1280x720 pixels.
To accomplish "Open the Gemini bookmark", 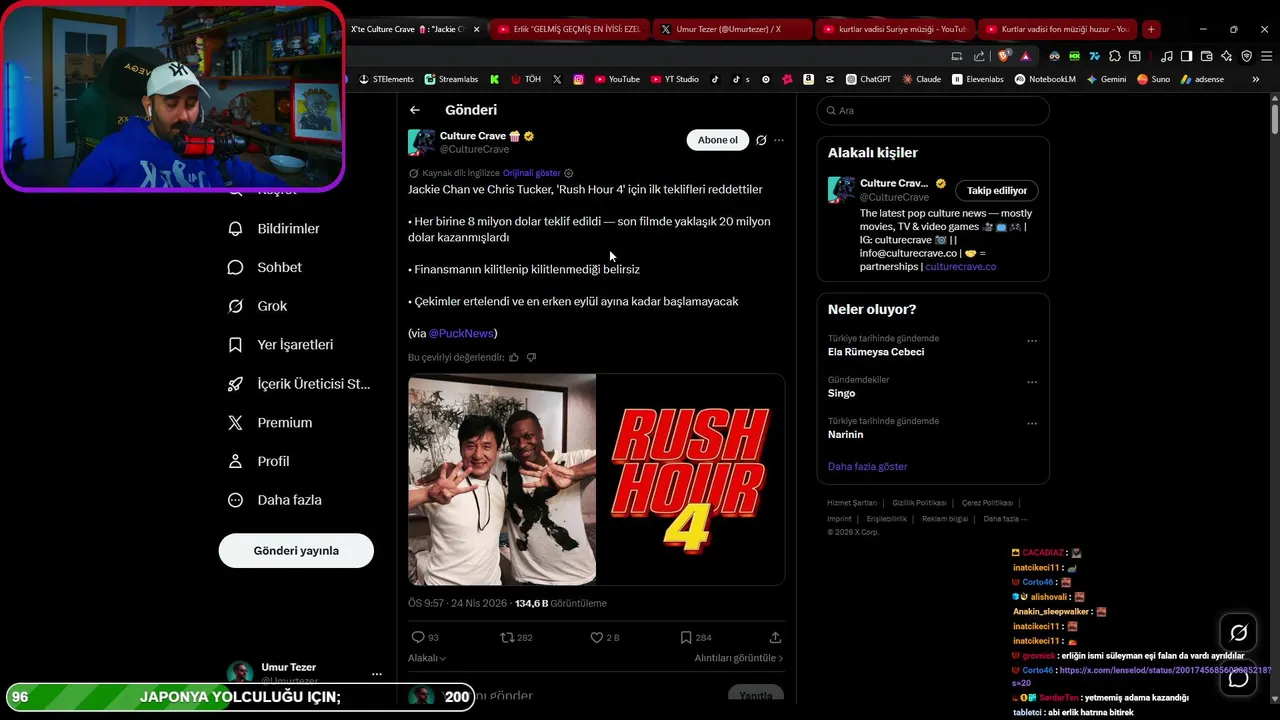I will click(x=1106, y=79).
